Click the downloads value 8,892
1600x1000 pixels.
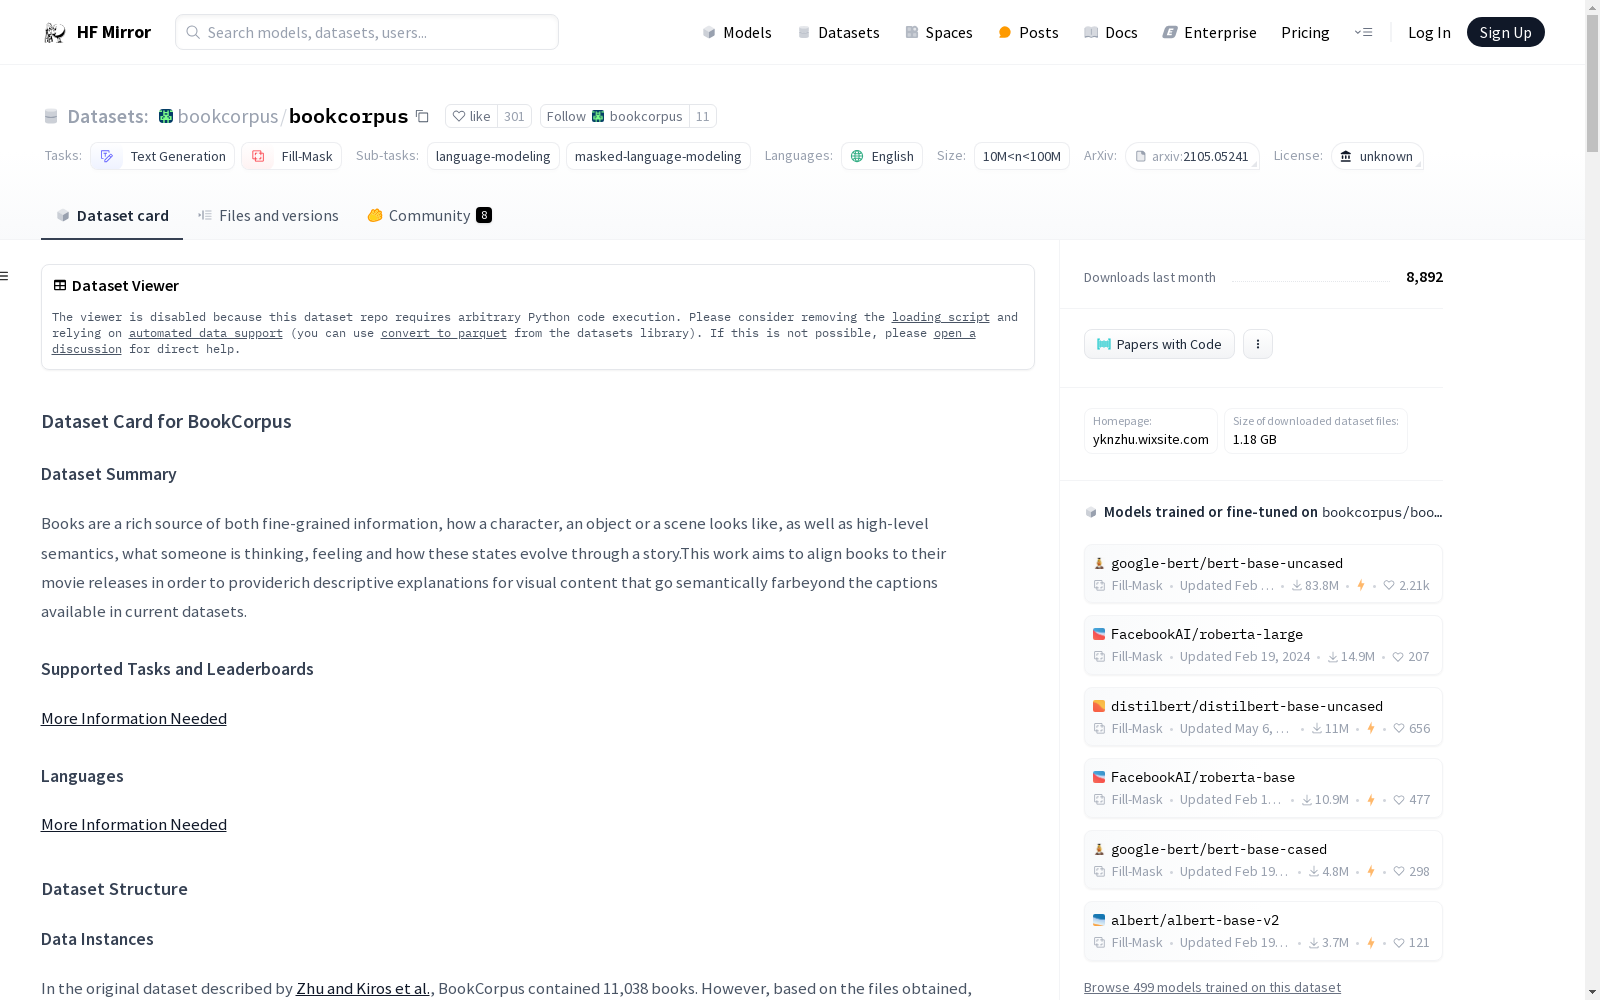pyautogui.click(x=1424, y=277)
